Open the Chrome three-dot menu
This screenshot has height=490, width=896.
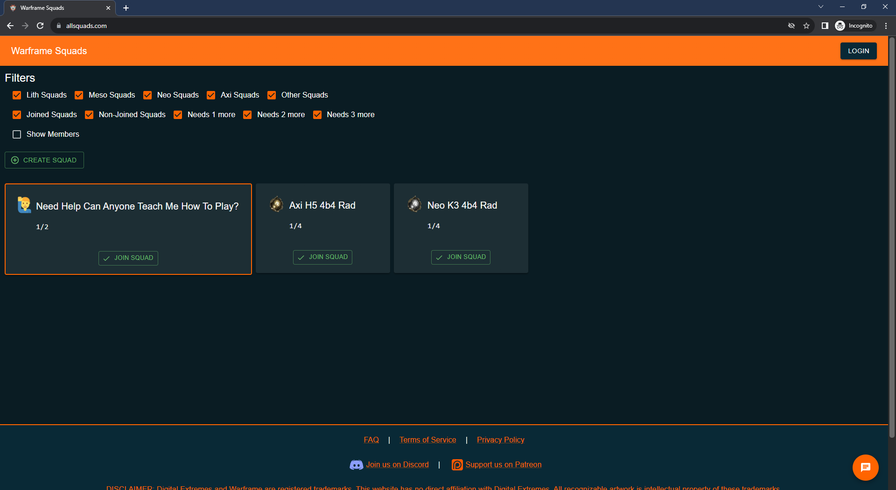[x=886, y=26]
